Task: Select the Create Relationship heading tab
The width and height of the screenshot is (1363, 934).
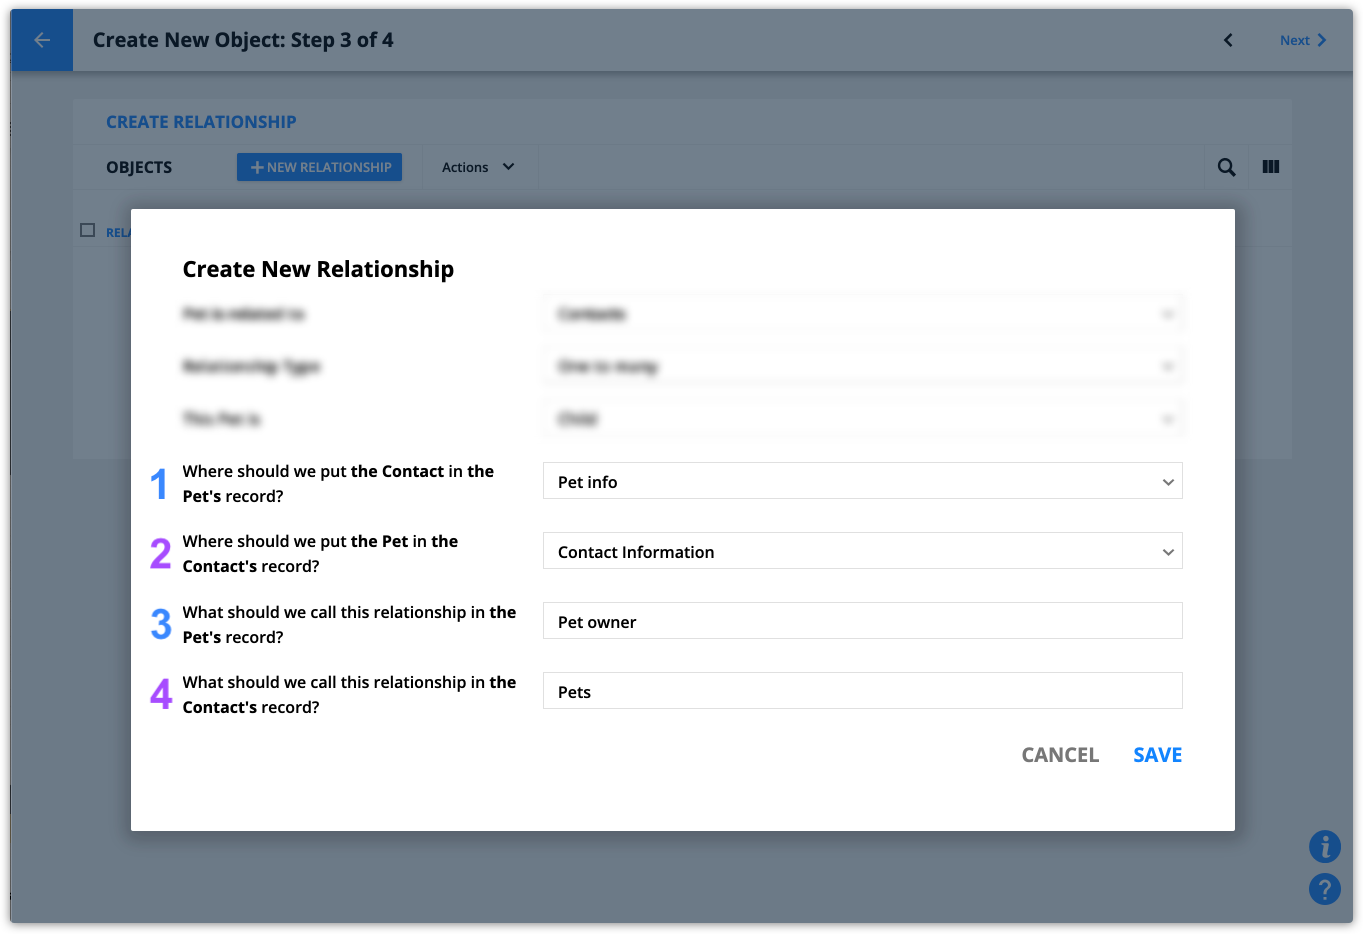Action: tap(201, 122)
